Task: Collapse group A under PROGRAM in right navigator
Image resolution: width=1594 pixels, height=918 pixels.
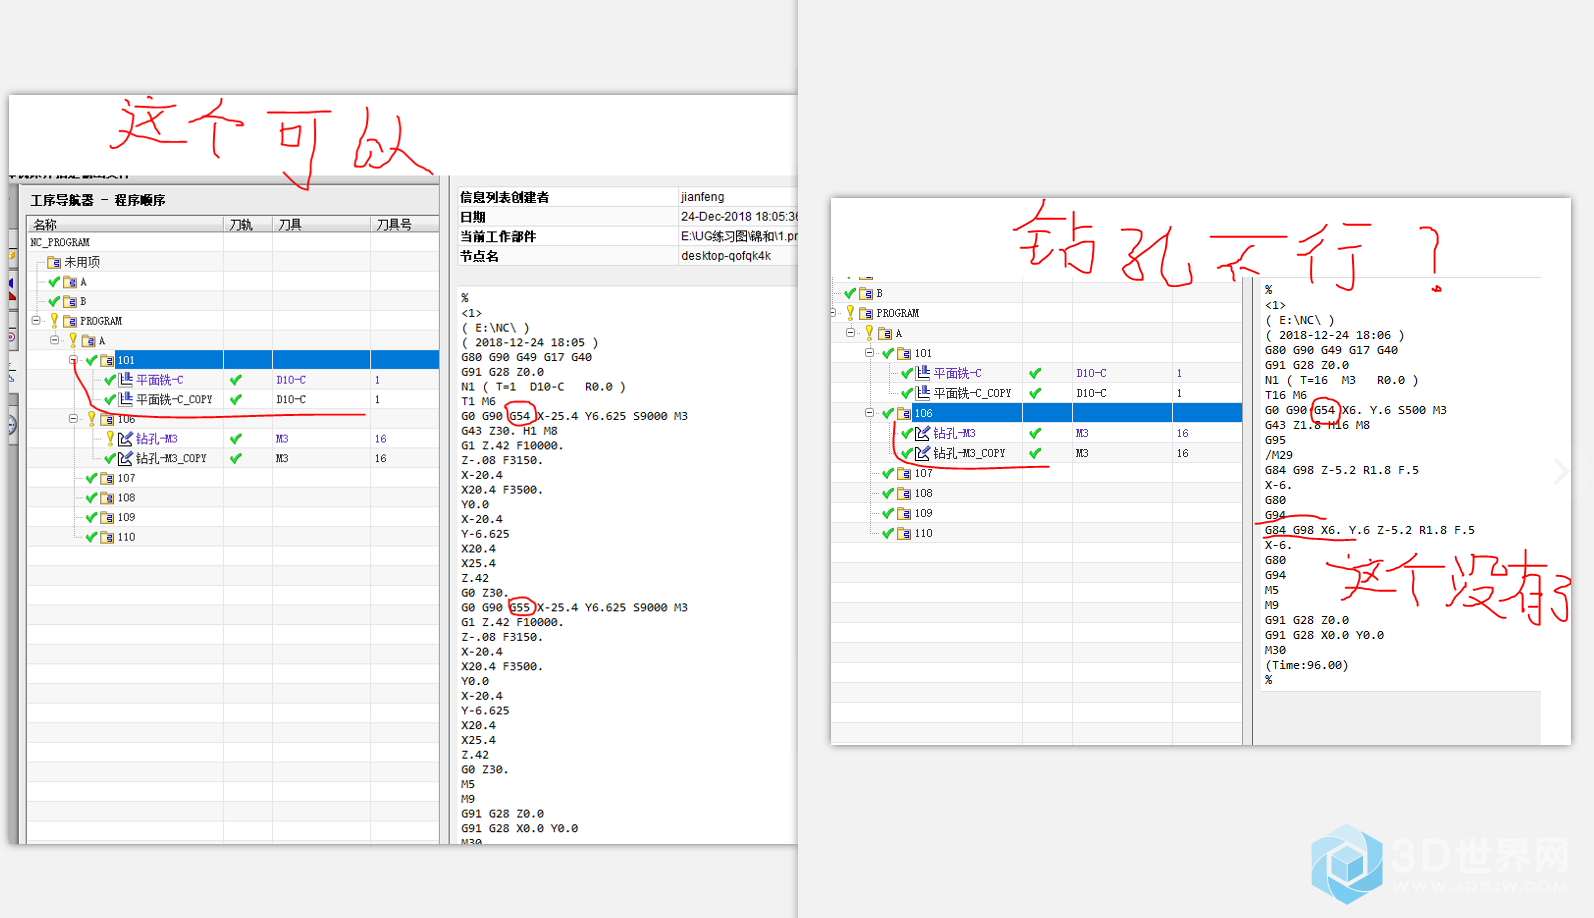Action: (851, 333)
